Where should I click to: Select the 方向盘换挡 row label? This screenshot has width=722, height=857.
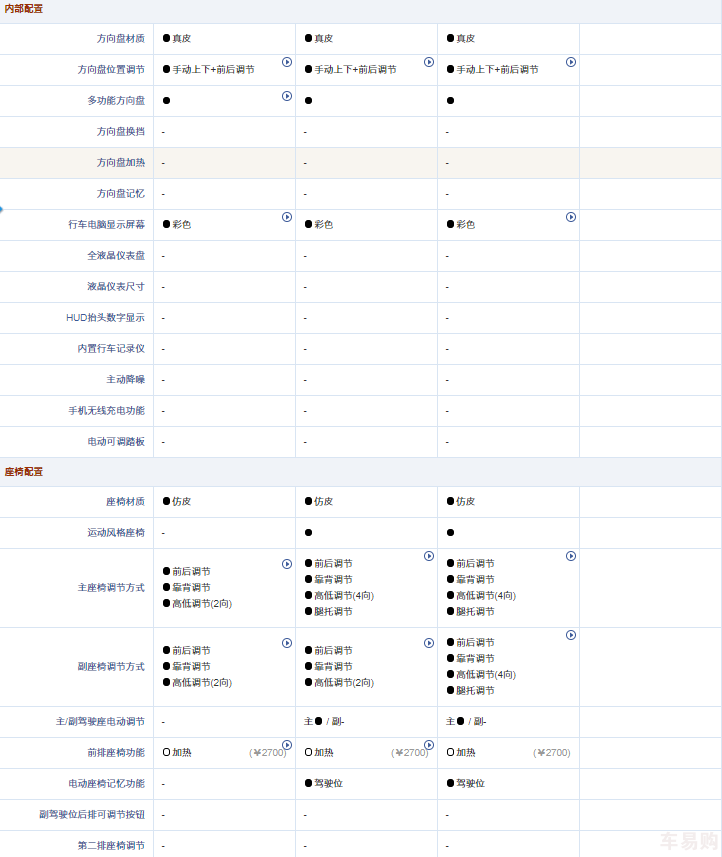(121, 132)
